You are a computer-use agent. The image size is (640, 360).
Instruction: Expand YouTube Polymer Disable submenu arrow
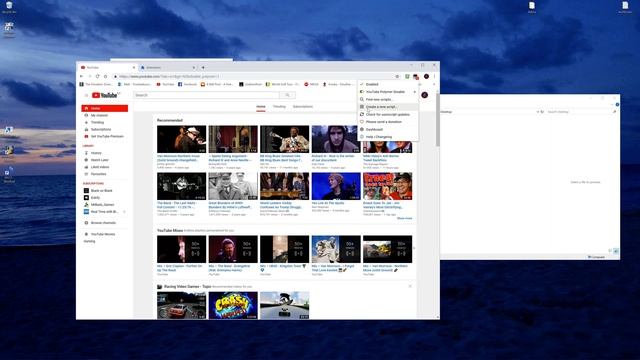coord(415,92)
